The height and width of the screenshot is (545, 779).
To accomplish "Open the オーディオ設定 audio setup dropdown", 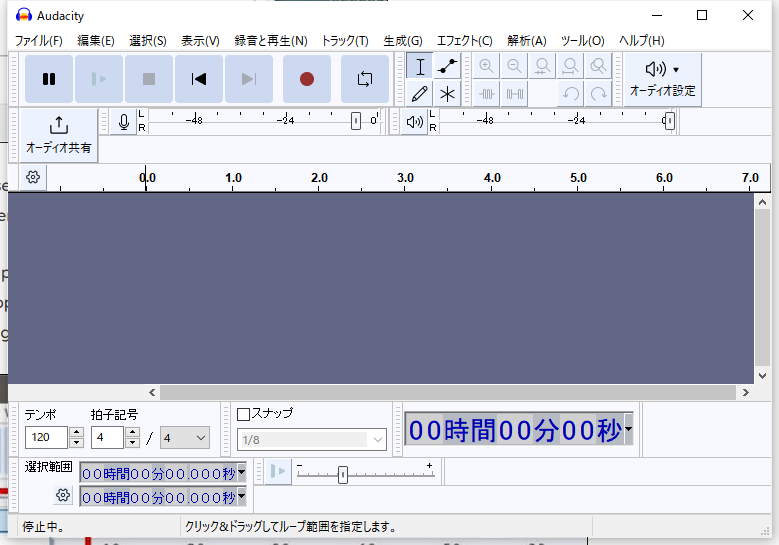I will [662, 79].
